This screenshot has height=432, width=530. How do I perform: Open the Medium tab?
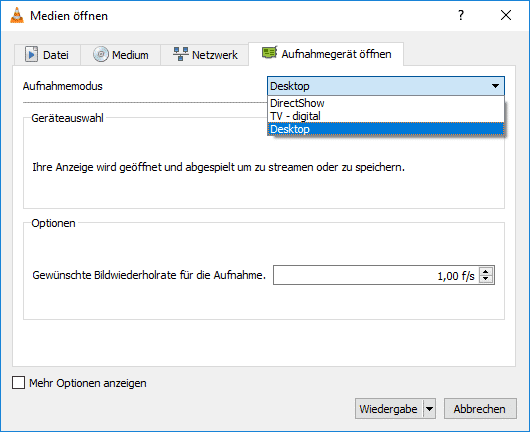(x=120, y=54)
